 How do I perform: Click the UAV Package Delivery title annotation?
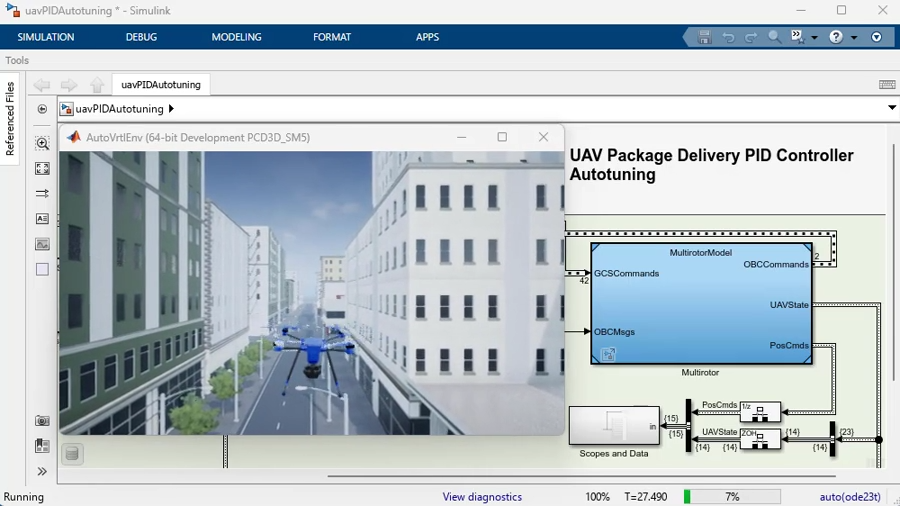711,165
